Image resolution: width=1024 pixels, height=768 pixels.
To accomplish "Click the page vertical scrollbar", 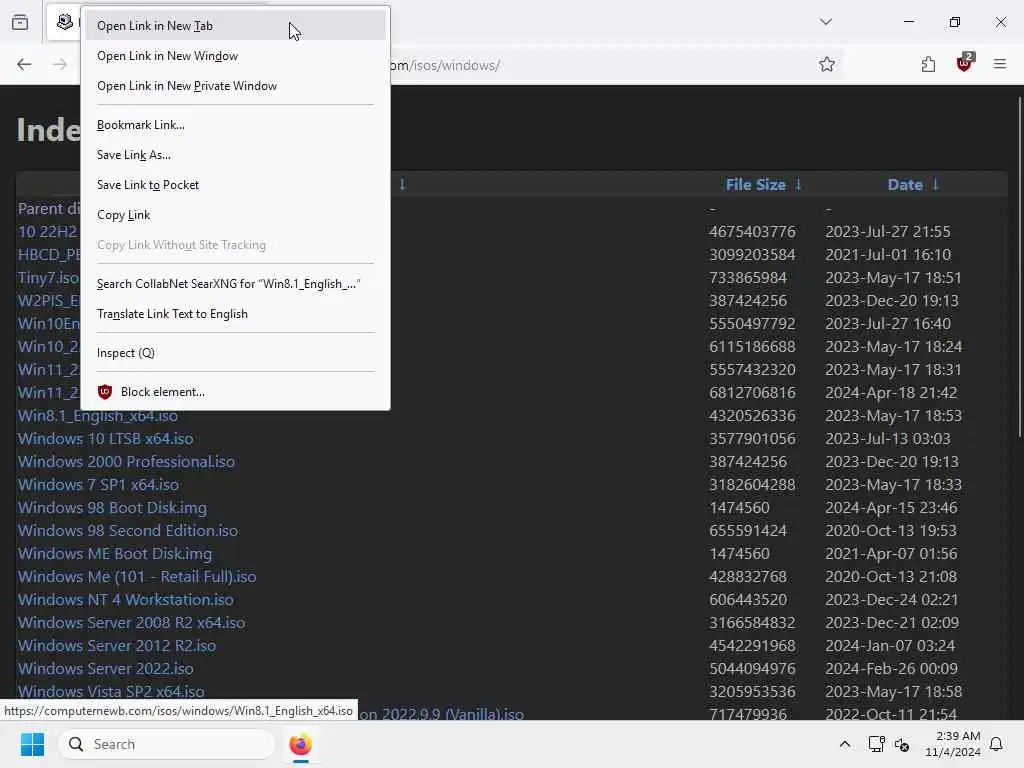I will (1019, 268).
